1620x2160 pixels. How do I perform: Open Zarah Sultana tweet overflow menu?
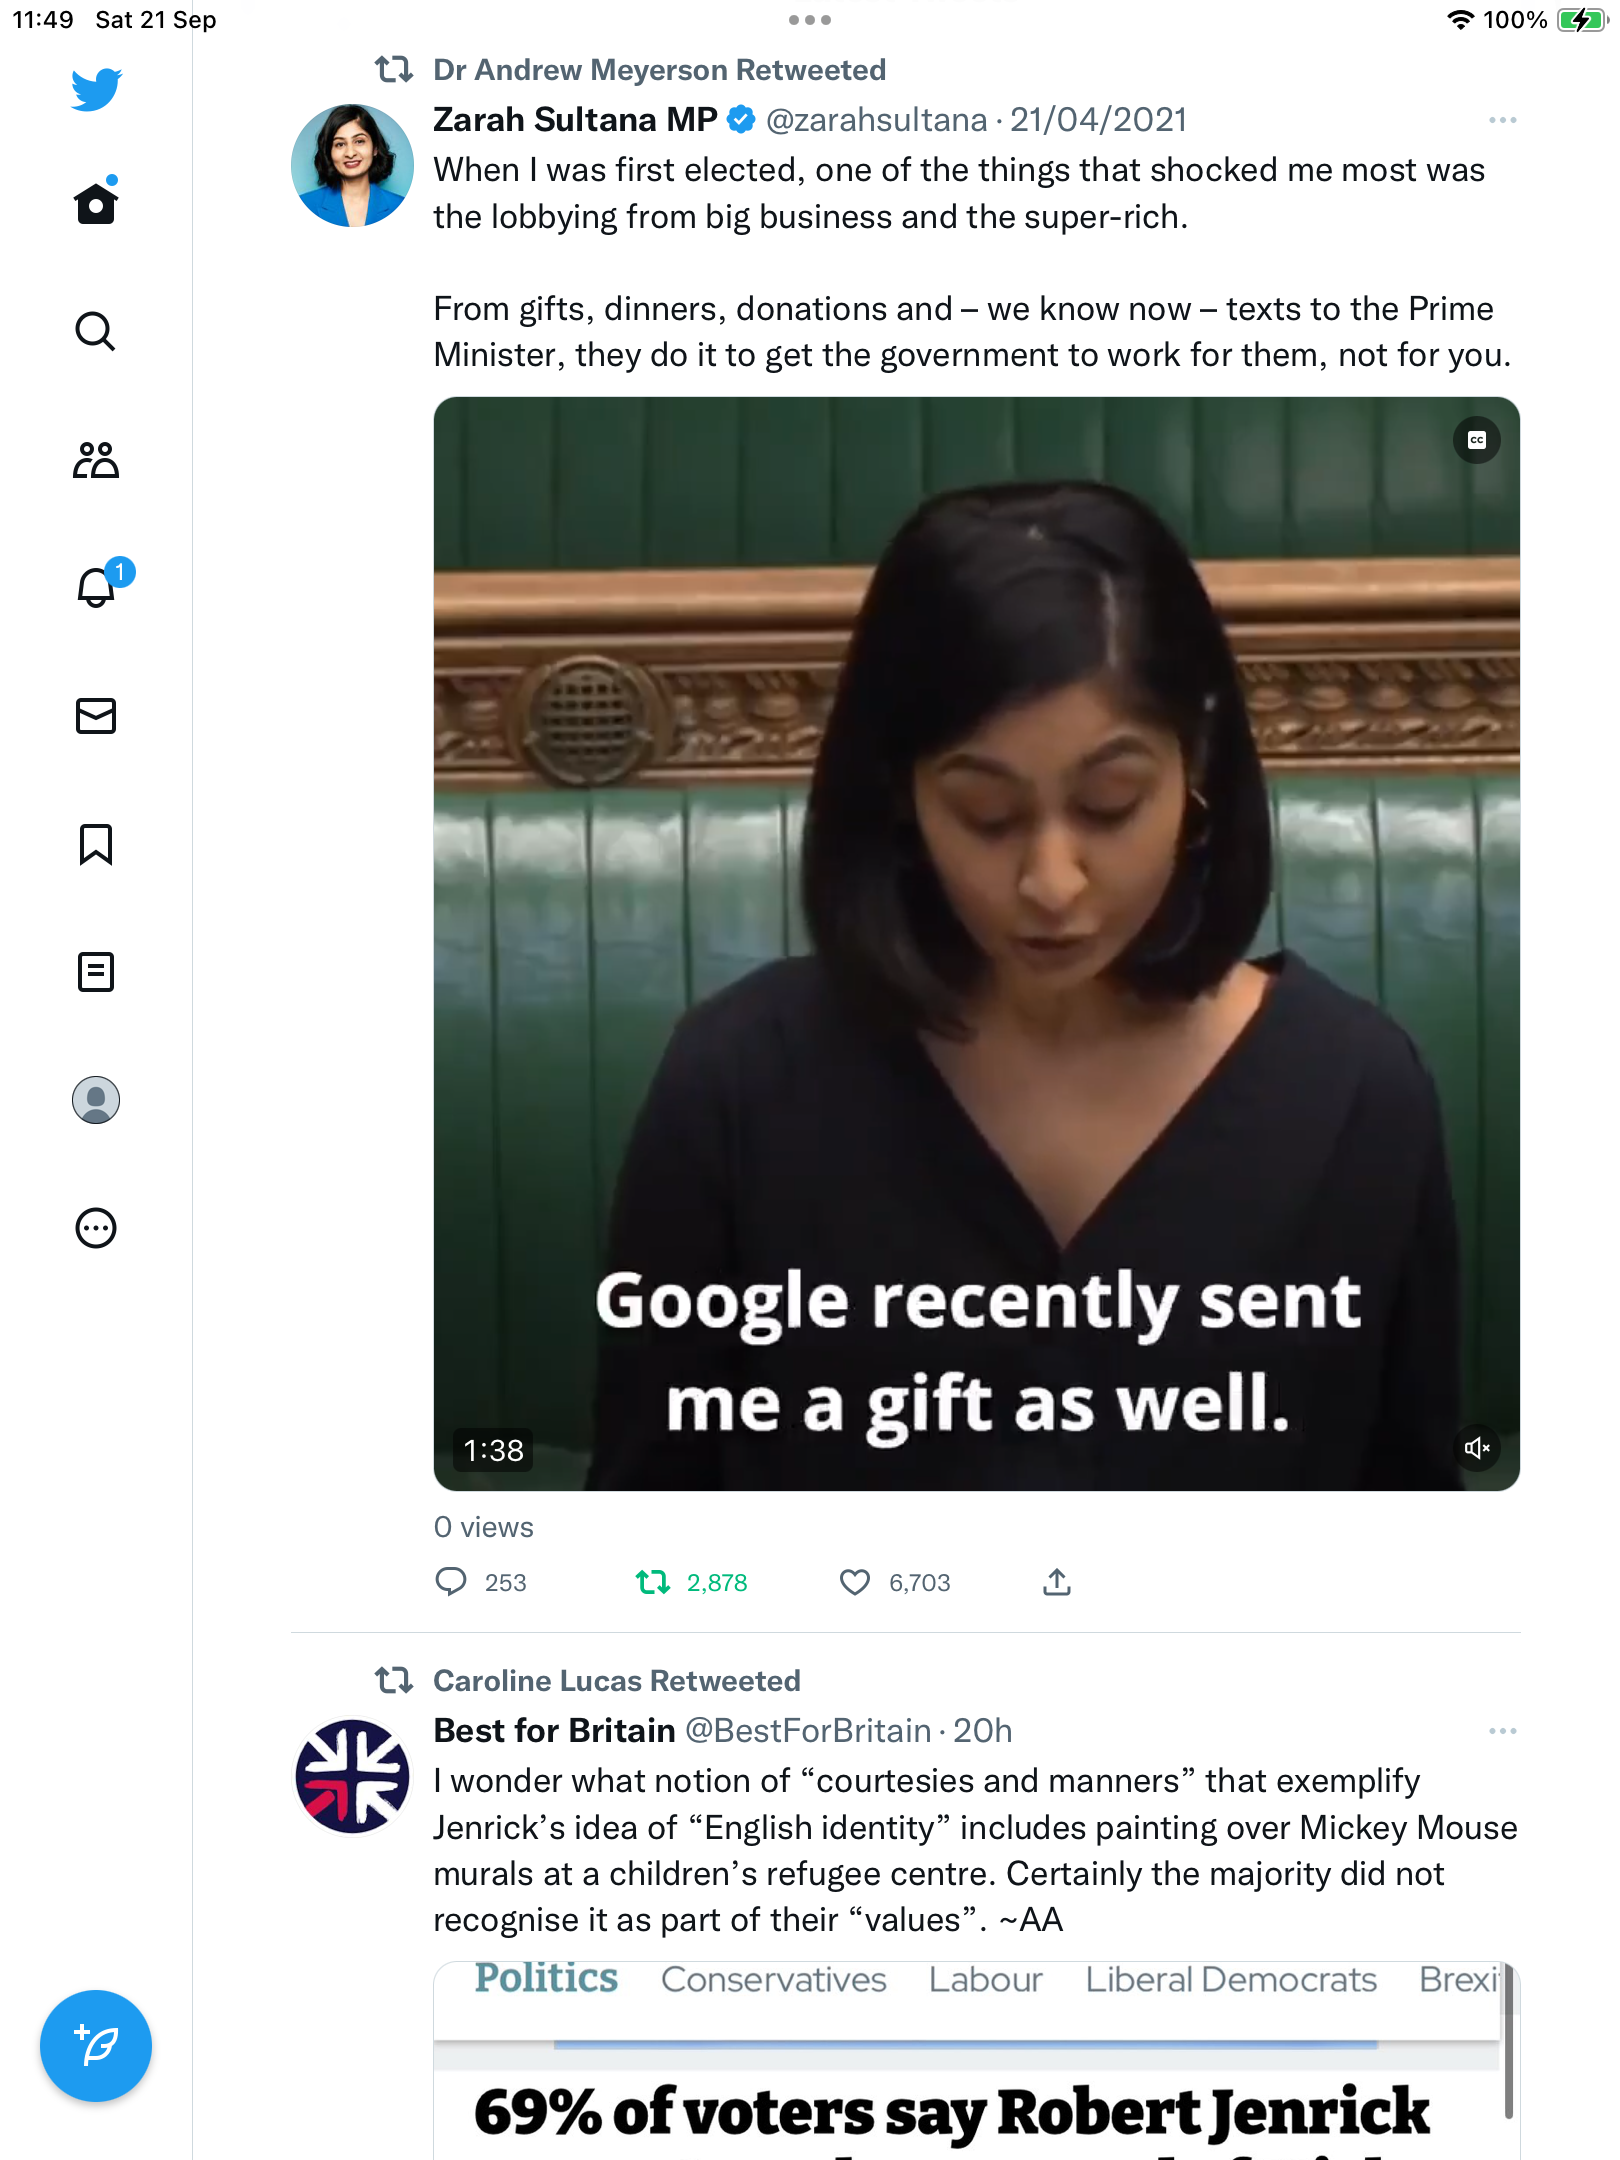[1502, 120]
